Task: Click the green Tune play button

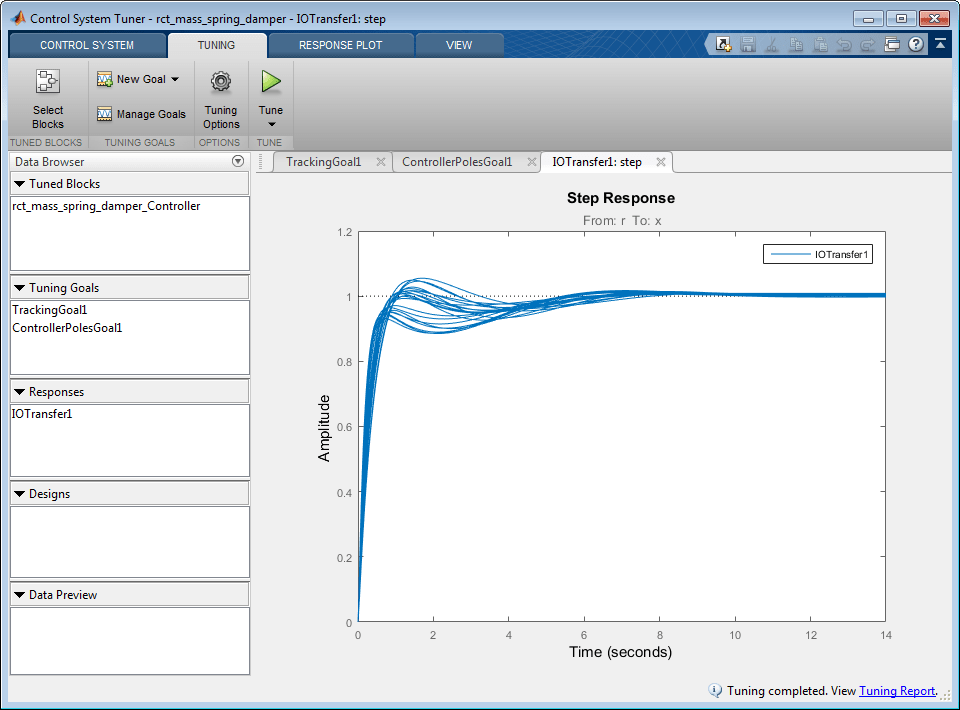Action: (x=271, y=81)
